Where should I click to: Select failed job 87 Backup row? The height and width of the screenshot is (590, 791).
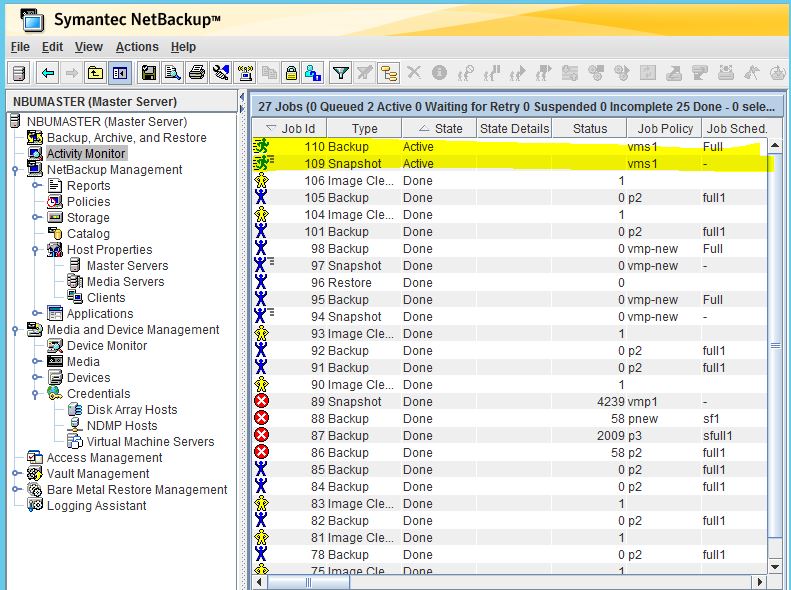click(510, 436)
